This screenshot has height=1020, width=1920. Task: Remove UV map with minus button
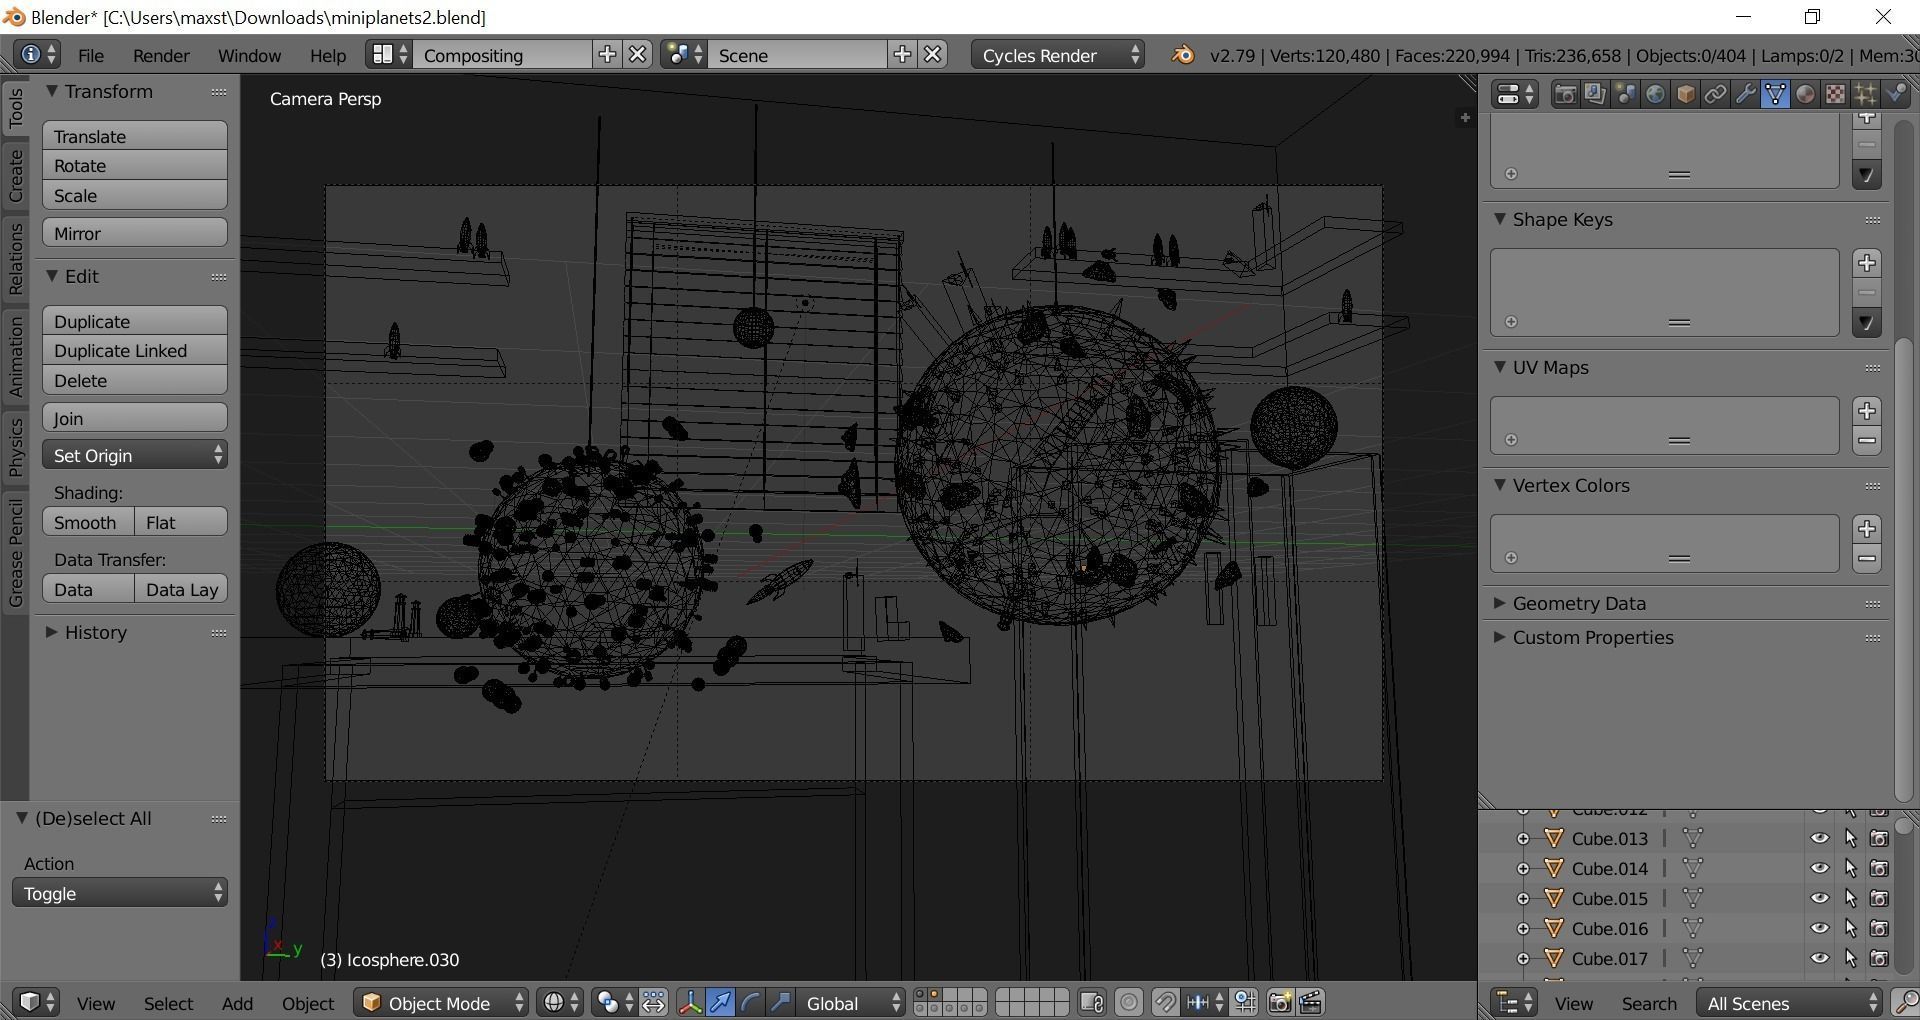pyautogui.click(x=1866, y=441)
